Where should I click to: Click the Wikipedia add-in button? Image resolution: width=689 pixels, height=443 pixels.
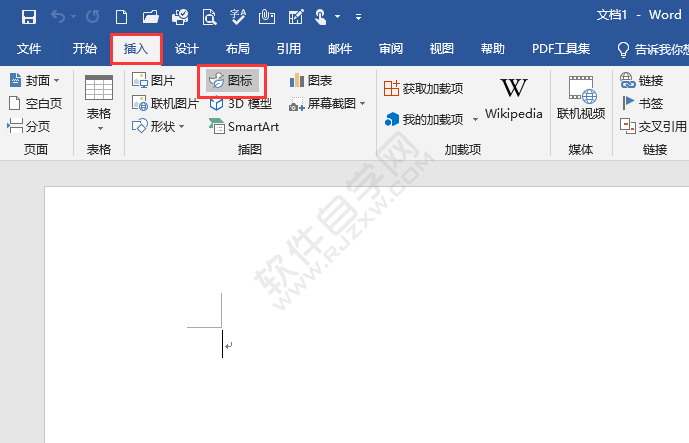click(x=514, y=99)
